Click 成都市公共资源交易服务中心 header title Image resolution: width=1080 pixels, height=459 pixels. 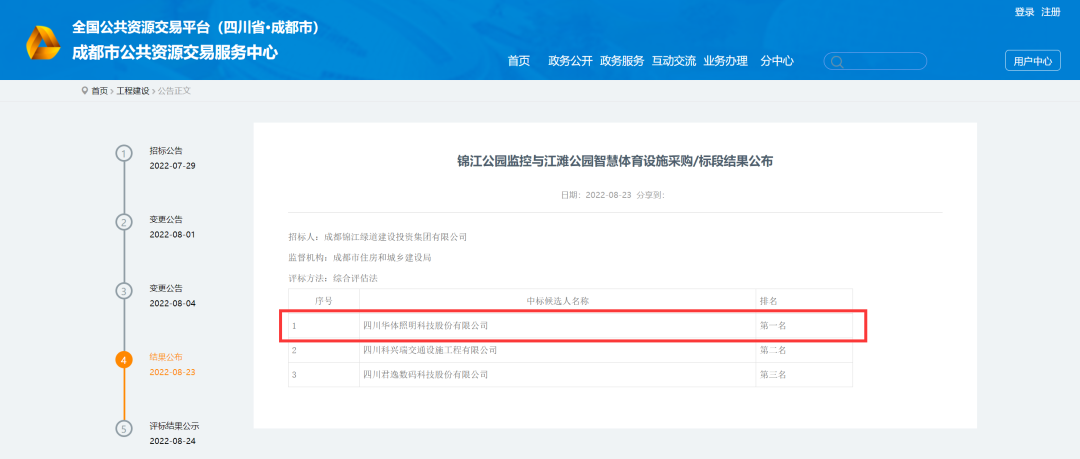(x=175, y=52)
